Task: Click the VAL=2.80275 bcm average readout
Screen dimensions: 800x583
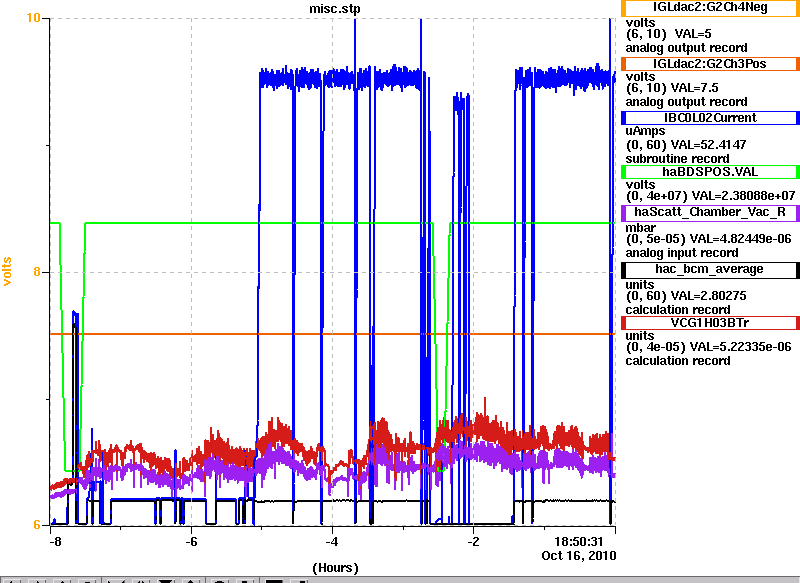Action: coord(709,296)
